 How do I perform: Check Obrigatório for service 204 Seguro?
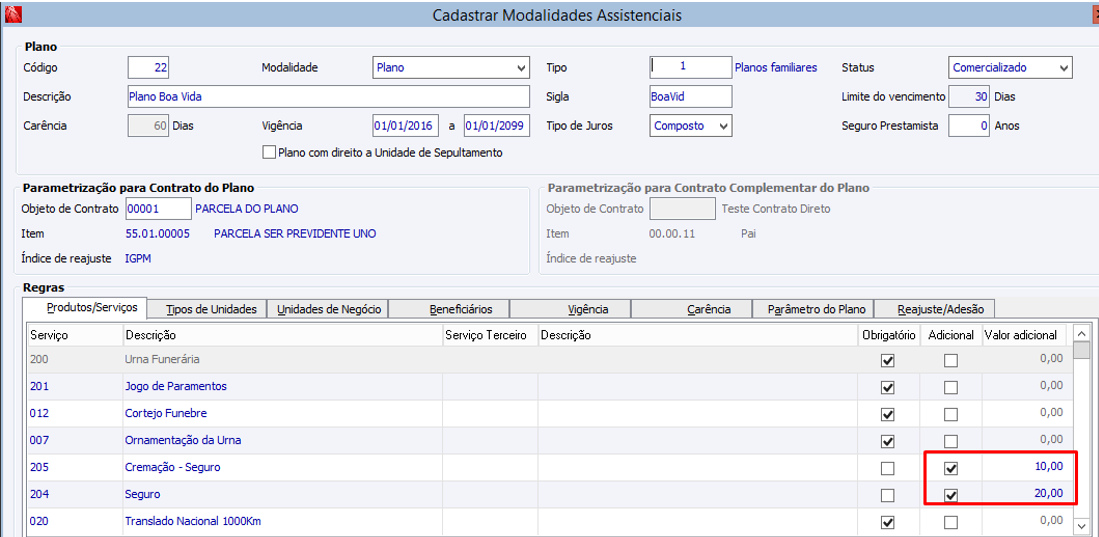pyautogui.click(x=887, y=495)
